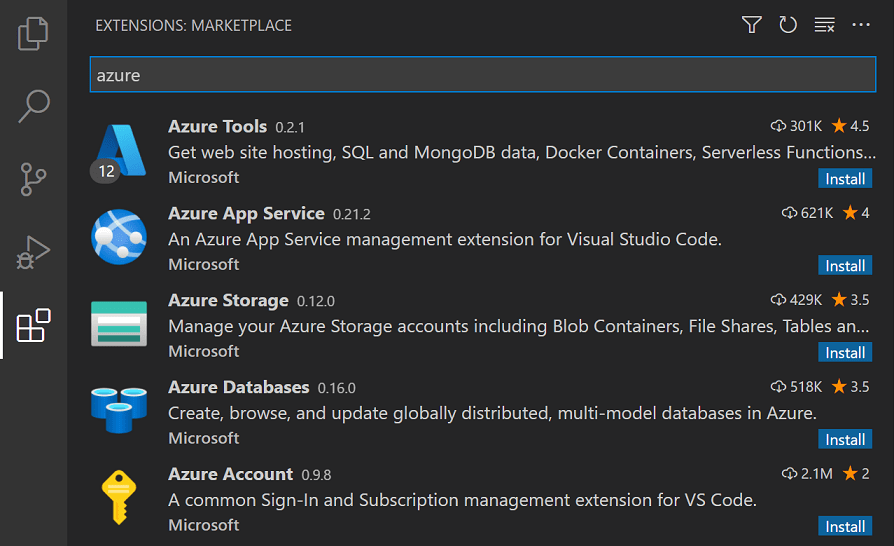The height and width of the screenshot is (546, 894).
Task: Install the Azure Tools extension
Action: [845, 179]
